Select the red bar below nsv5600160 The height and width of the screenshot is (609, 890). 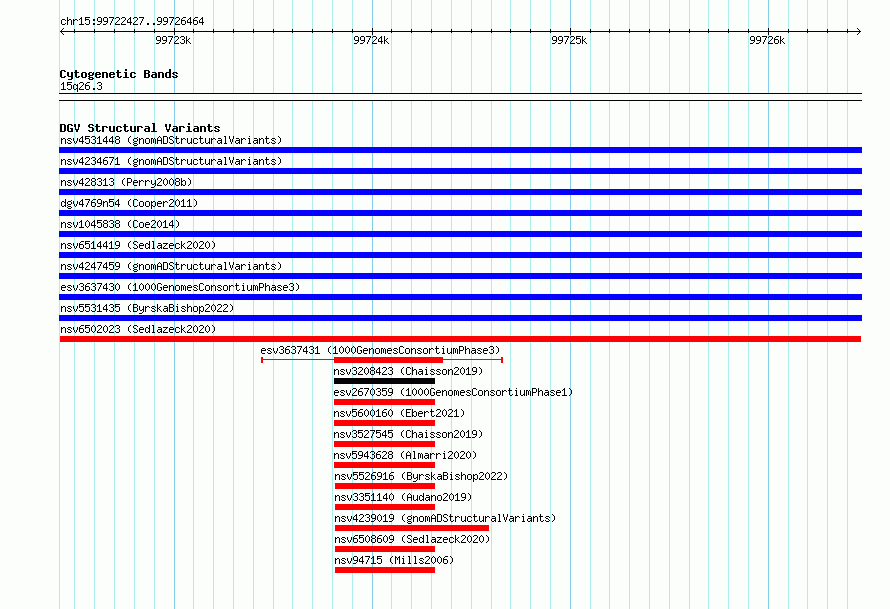(x=384, y=423)
